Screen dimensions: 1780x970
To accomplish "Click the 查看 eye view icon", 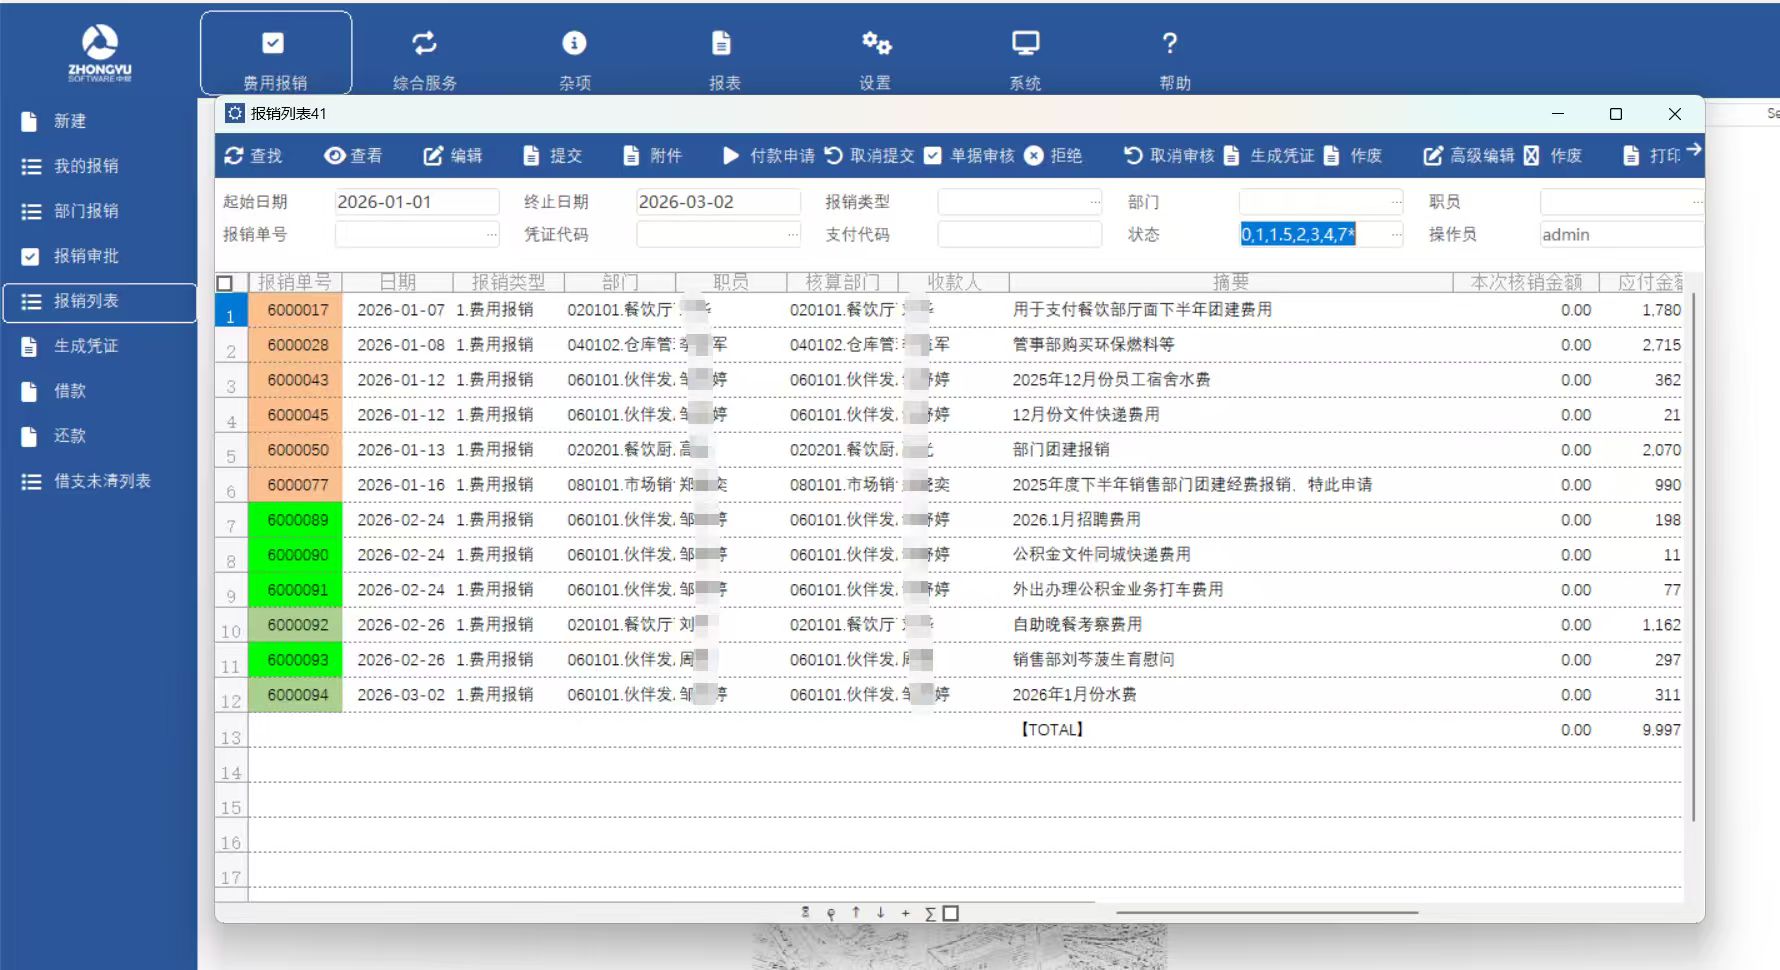I will pos(335,156).
